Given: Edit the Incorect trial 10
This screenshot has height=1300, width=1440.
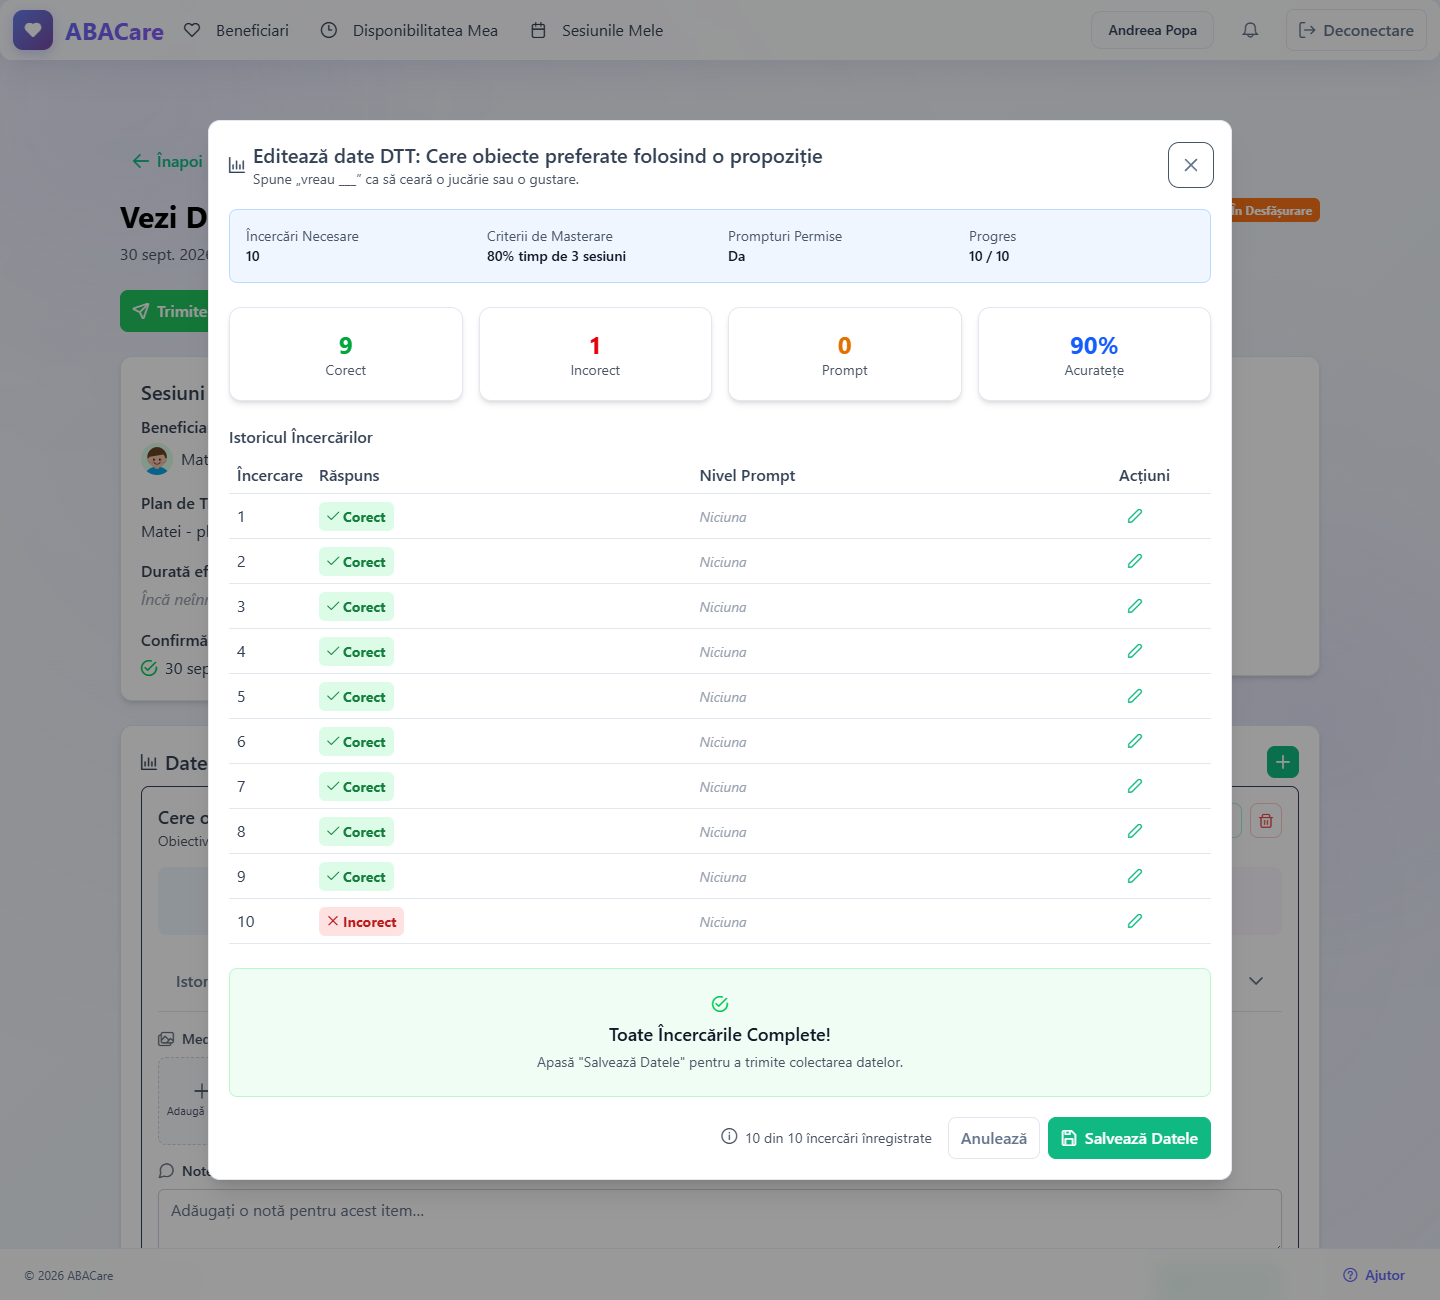Looking at the screenshot, I should coord(1134,921).
